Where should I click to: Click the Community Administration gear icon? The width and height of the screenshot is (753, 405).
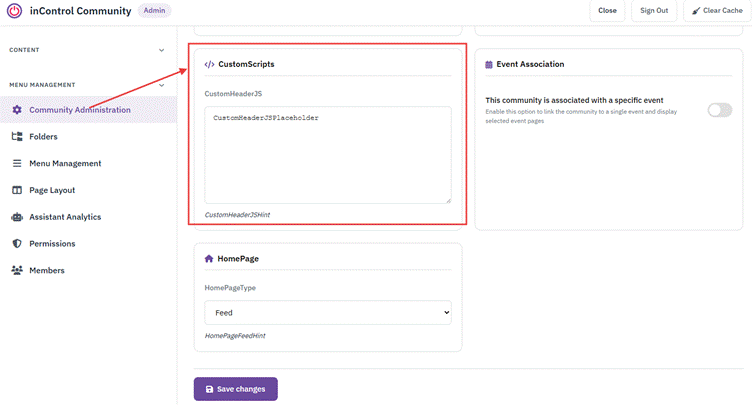click(x=17, y=110)
